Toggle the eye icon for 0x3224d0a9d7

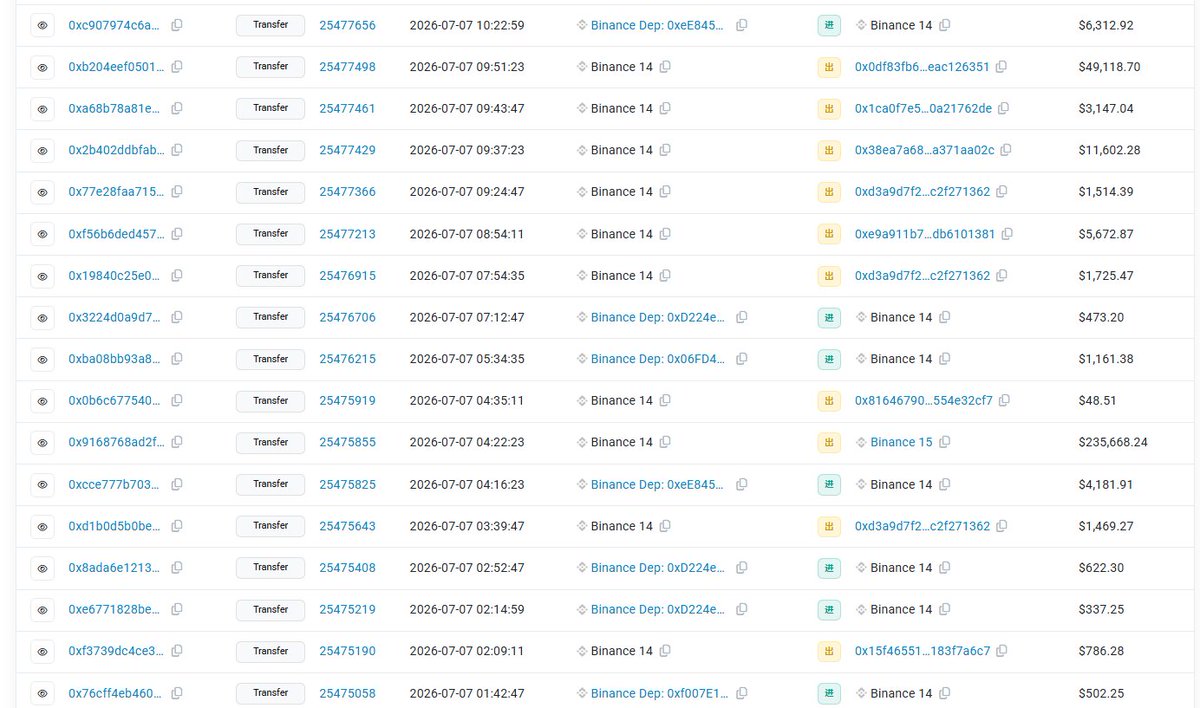pos(43,317)
